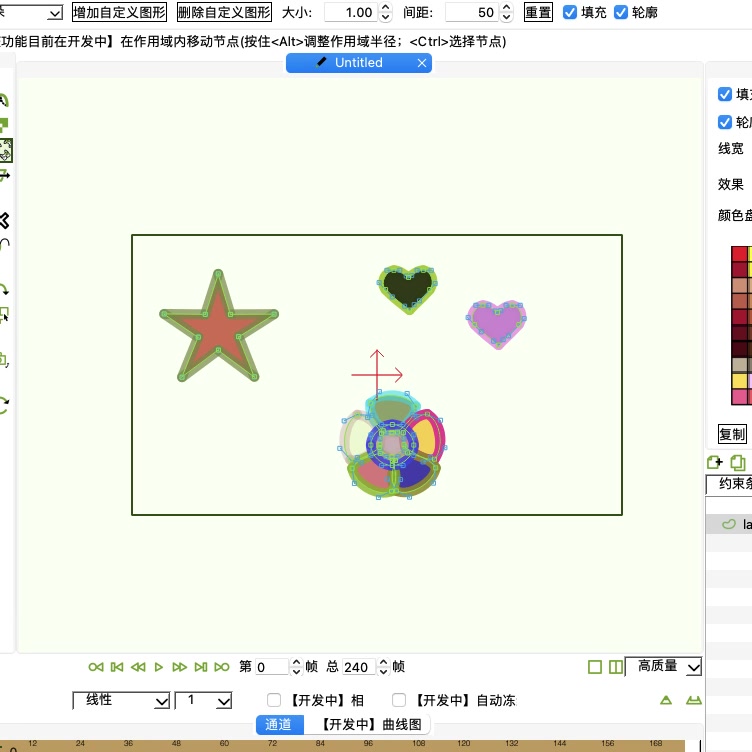Click the pencil icon on Untitled tab
The image size is (752, 752).
(x=321, y=62)
